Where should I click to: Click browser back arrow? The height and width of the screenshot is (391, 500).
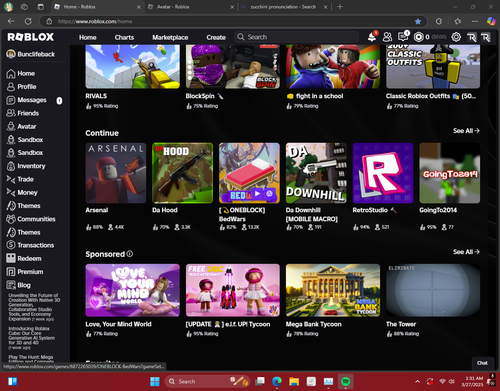pos(11,21)
